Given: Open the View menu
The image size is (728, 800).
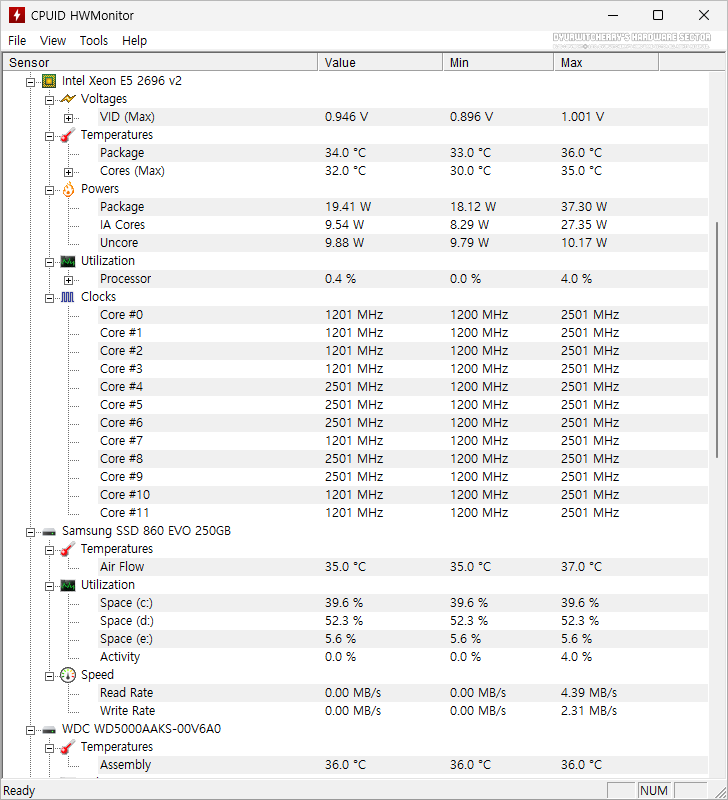Looking at the screenshot, I should pyautogui.click(x=53, y=41).
